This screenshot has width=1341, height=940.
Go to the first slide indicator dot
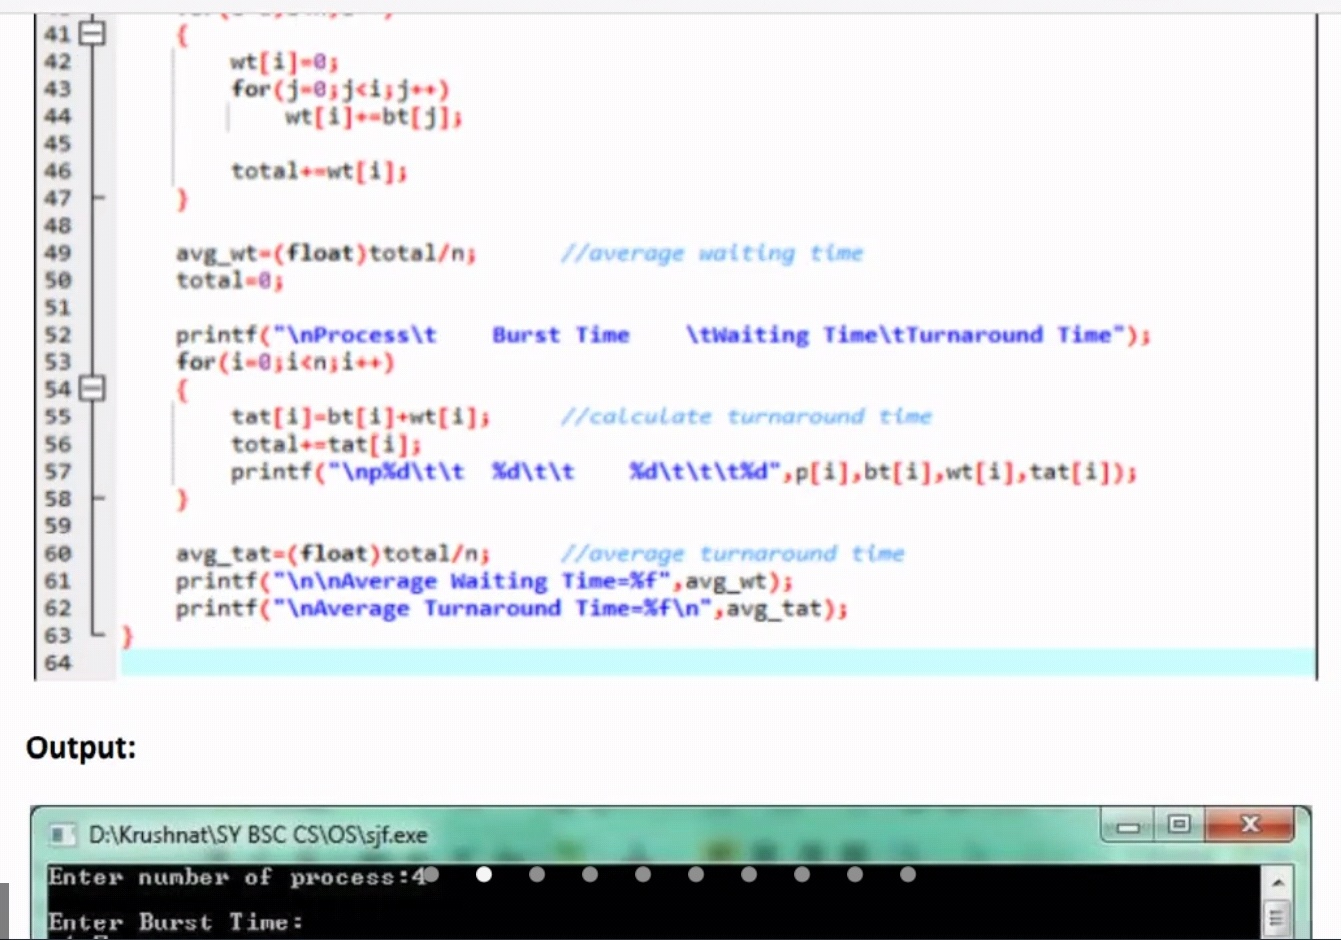point(431,875)
